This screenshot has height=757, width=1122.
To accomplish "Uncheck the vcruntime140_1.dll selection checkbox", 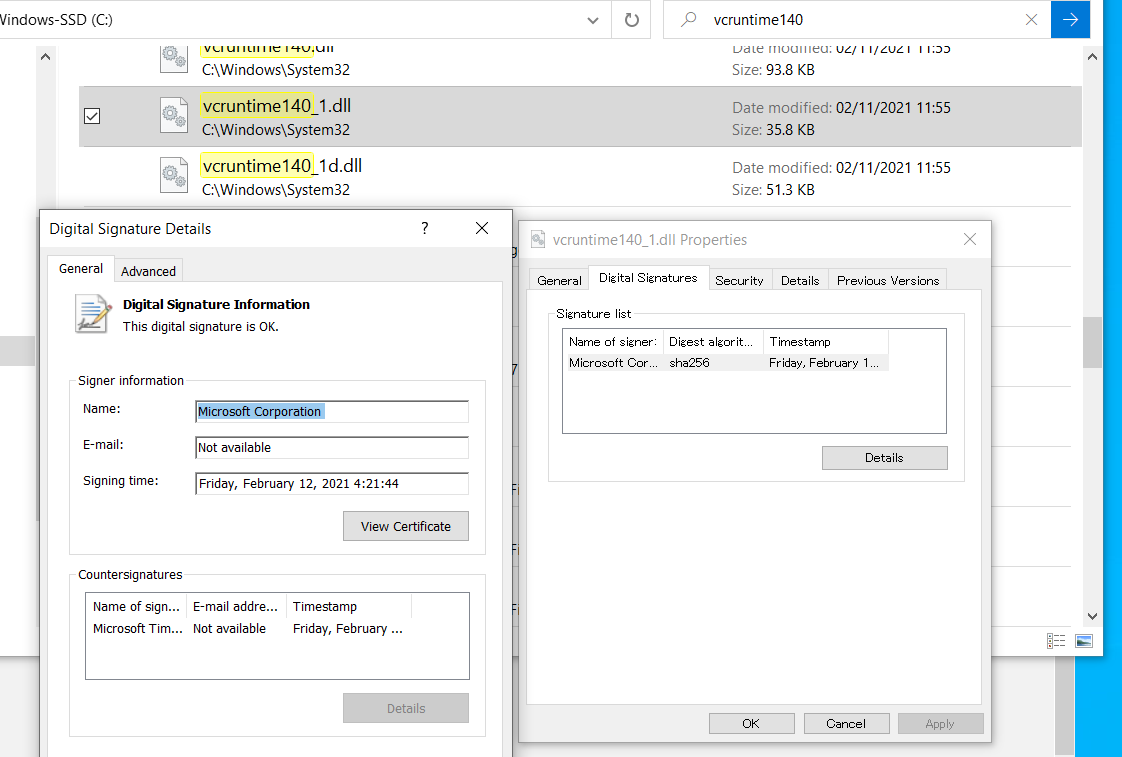I will click(92, 116).
